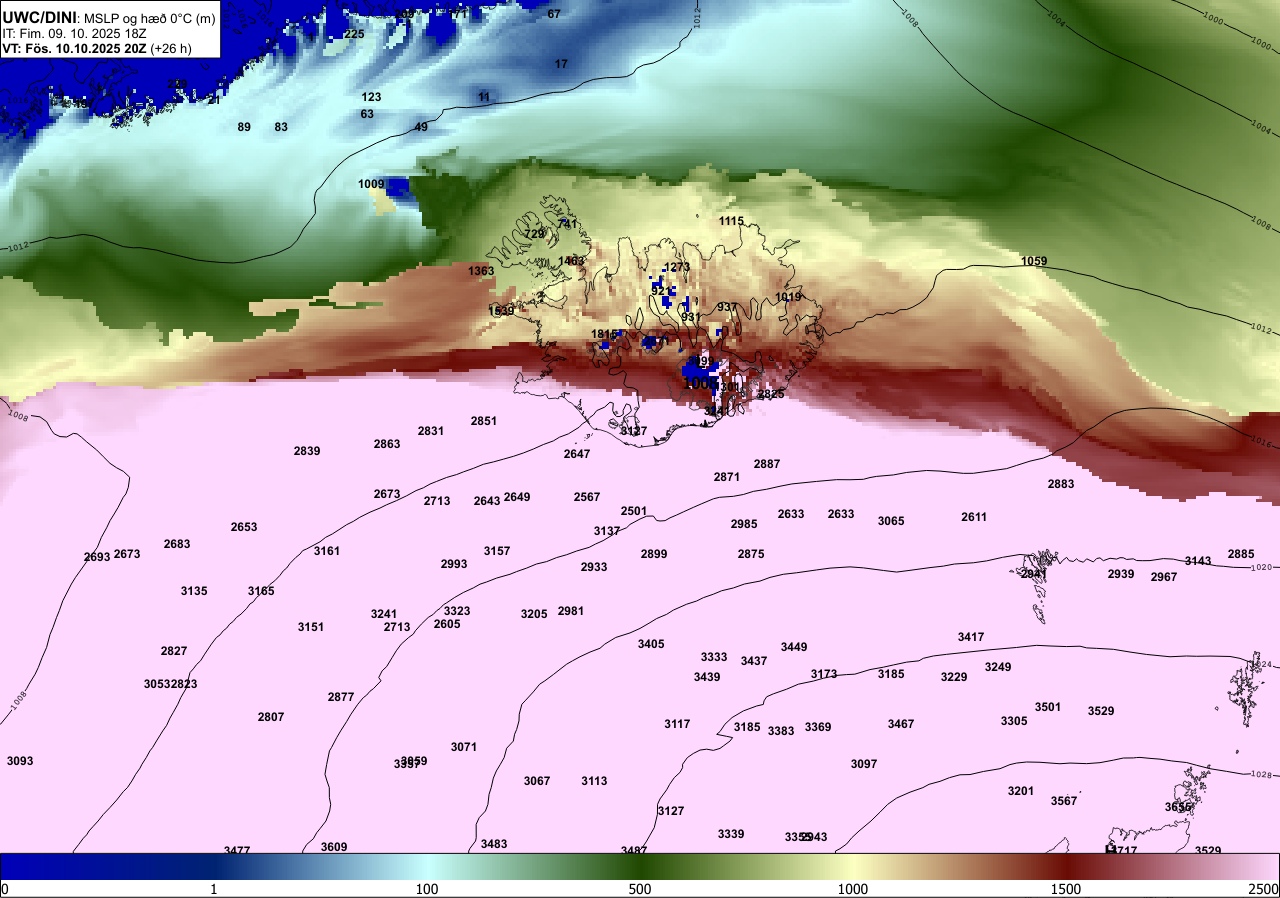The image size is (1280, 898).
Task: Select the '1500' tick on the colour scale
Action: (1066, 889)
